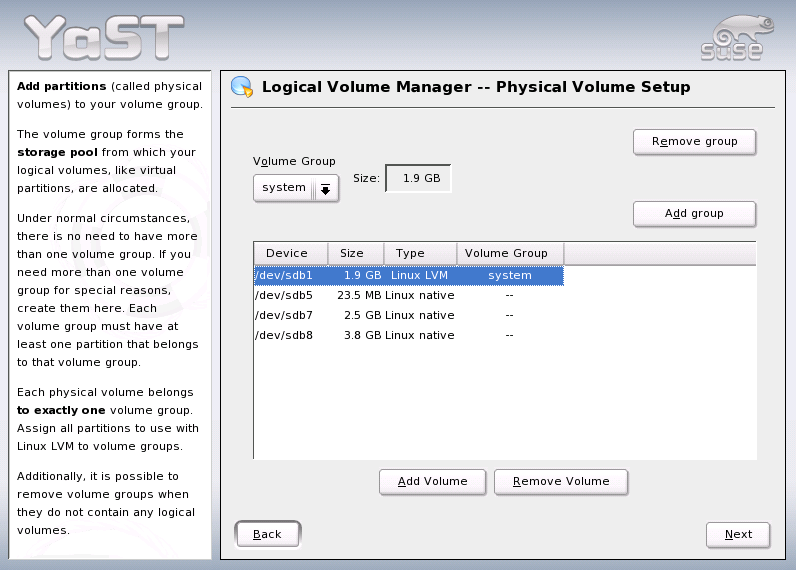
Task: Click the SUSE chameleon logo
Action: 737,38
